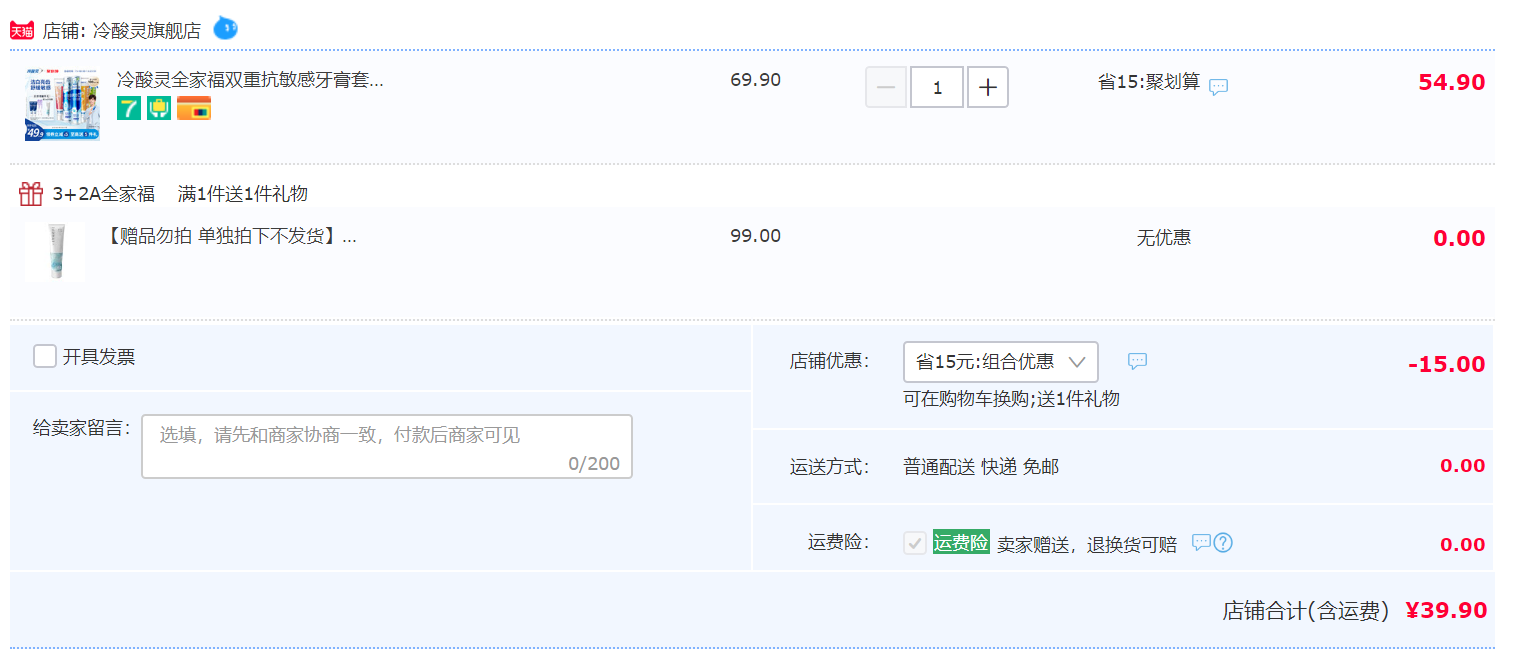
Task: Click the green 运费险 label tag
Action: pos(961,542)
